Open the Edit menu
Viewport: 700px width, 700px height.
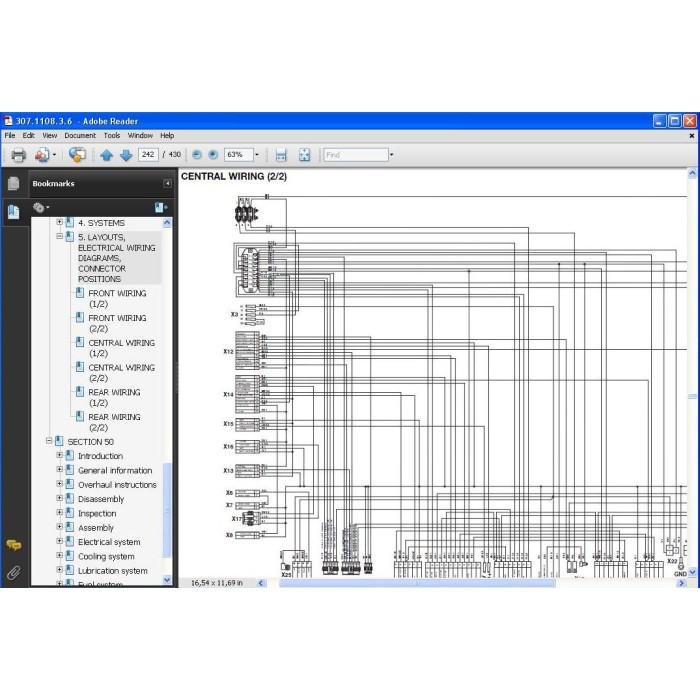(29, 135)
